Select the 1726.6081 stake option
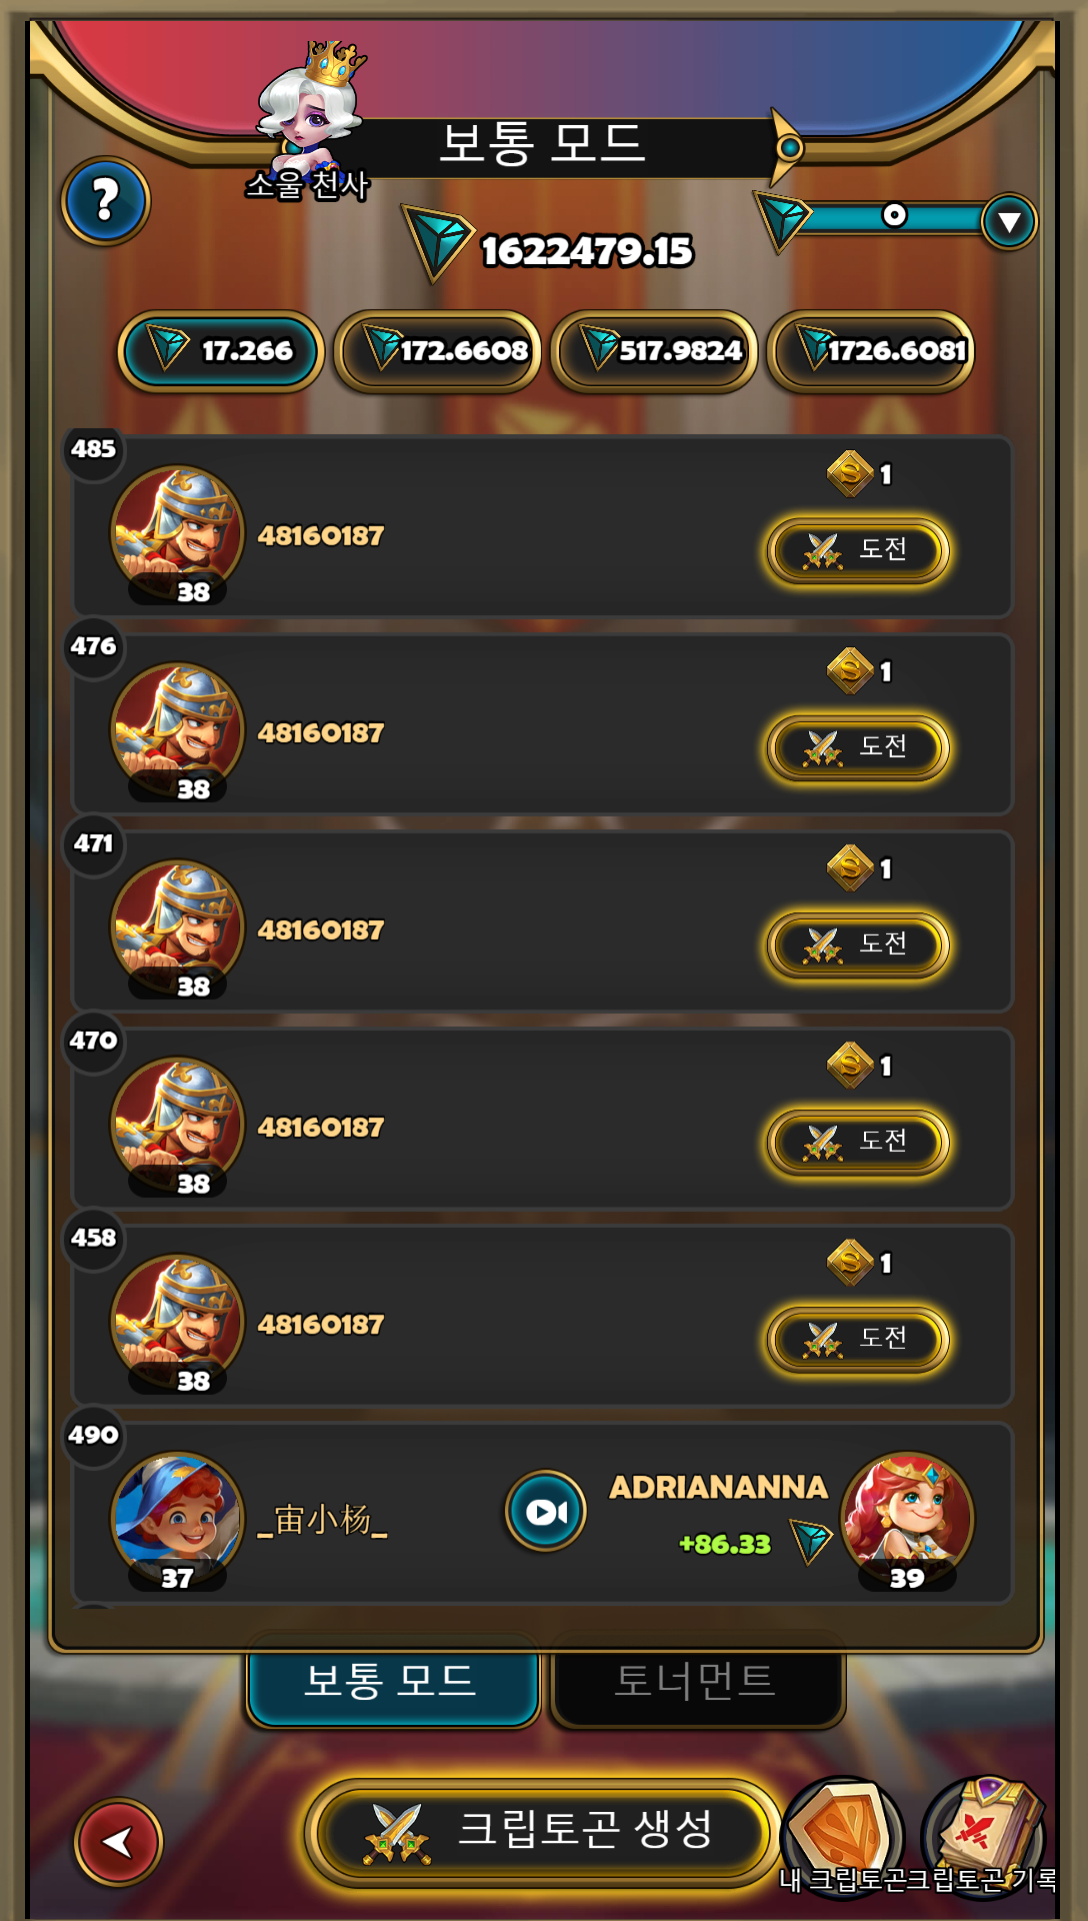This screenshot has height=1921, width=1088. [x=870, y=351]
